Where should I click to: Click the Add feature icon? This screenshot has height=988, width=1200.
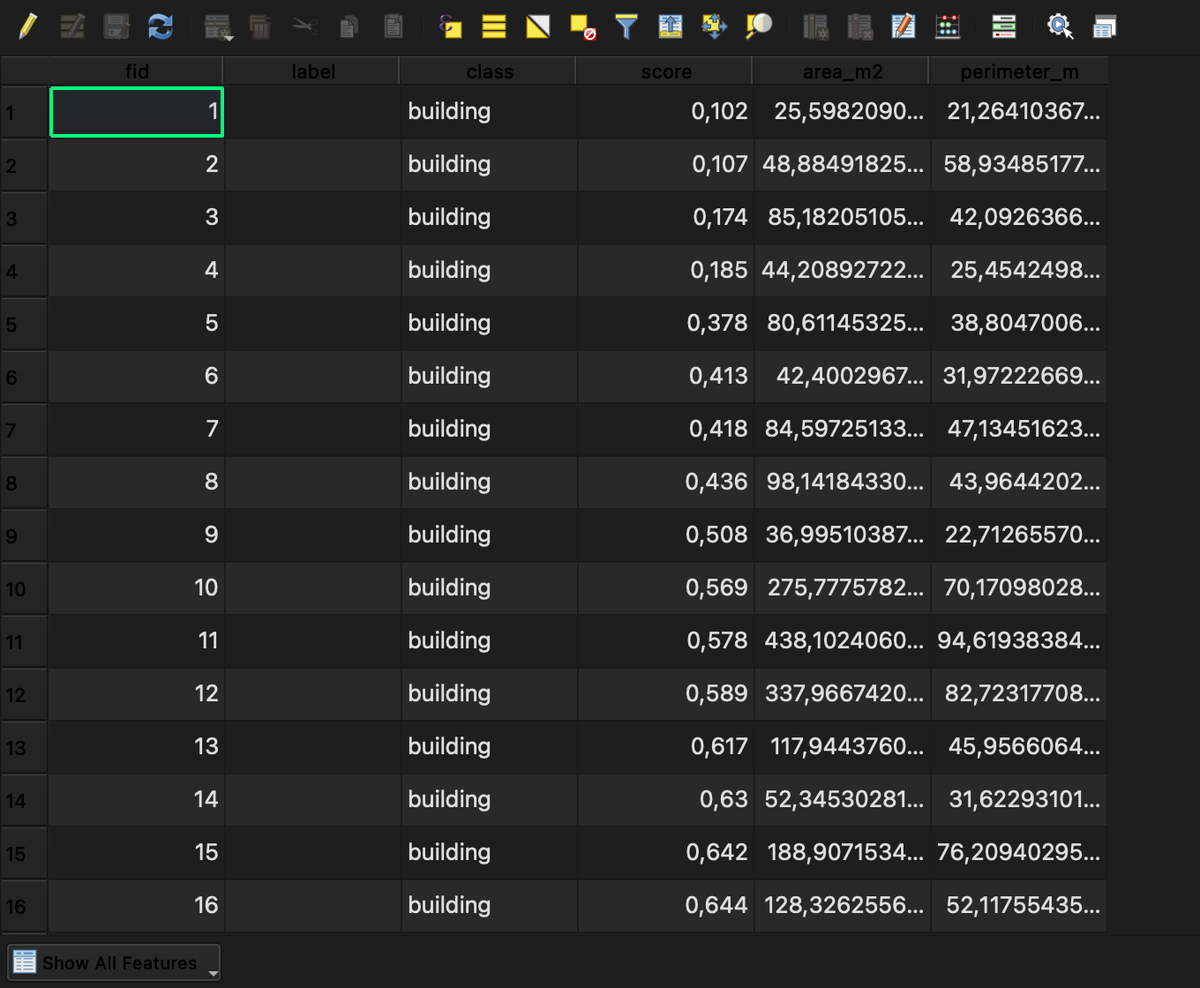[217, 27]
